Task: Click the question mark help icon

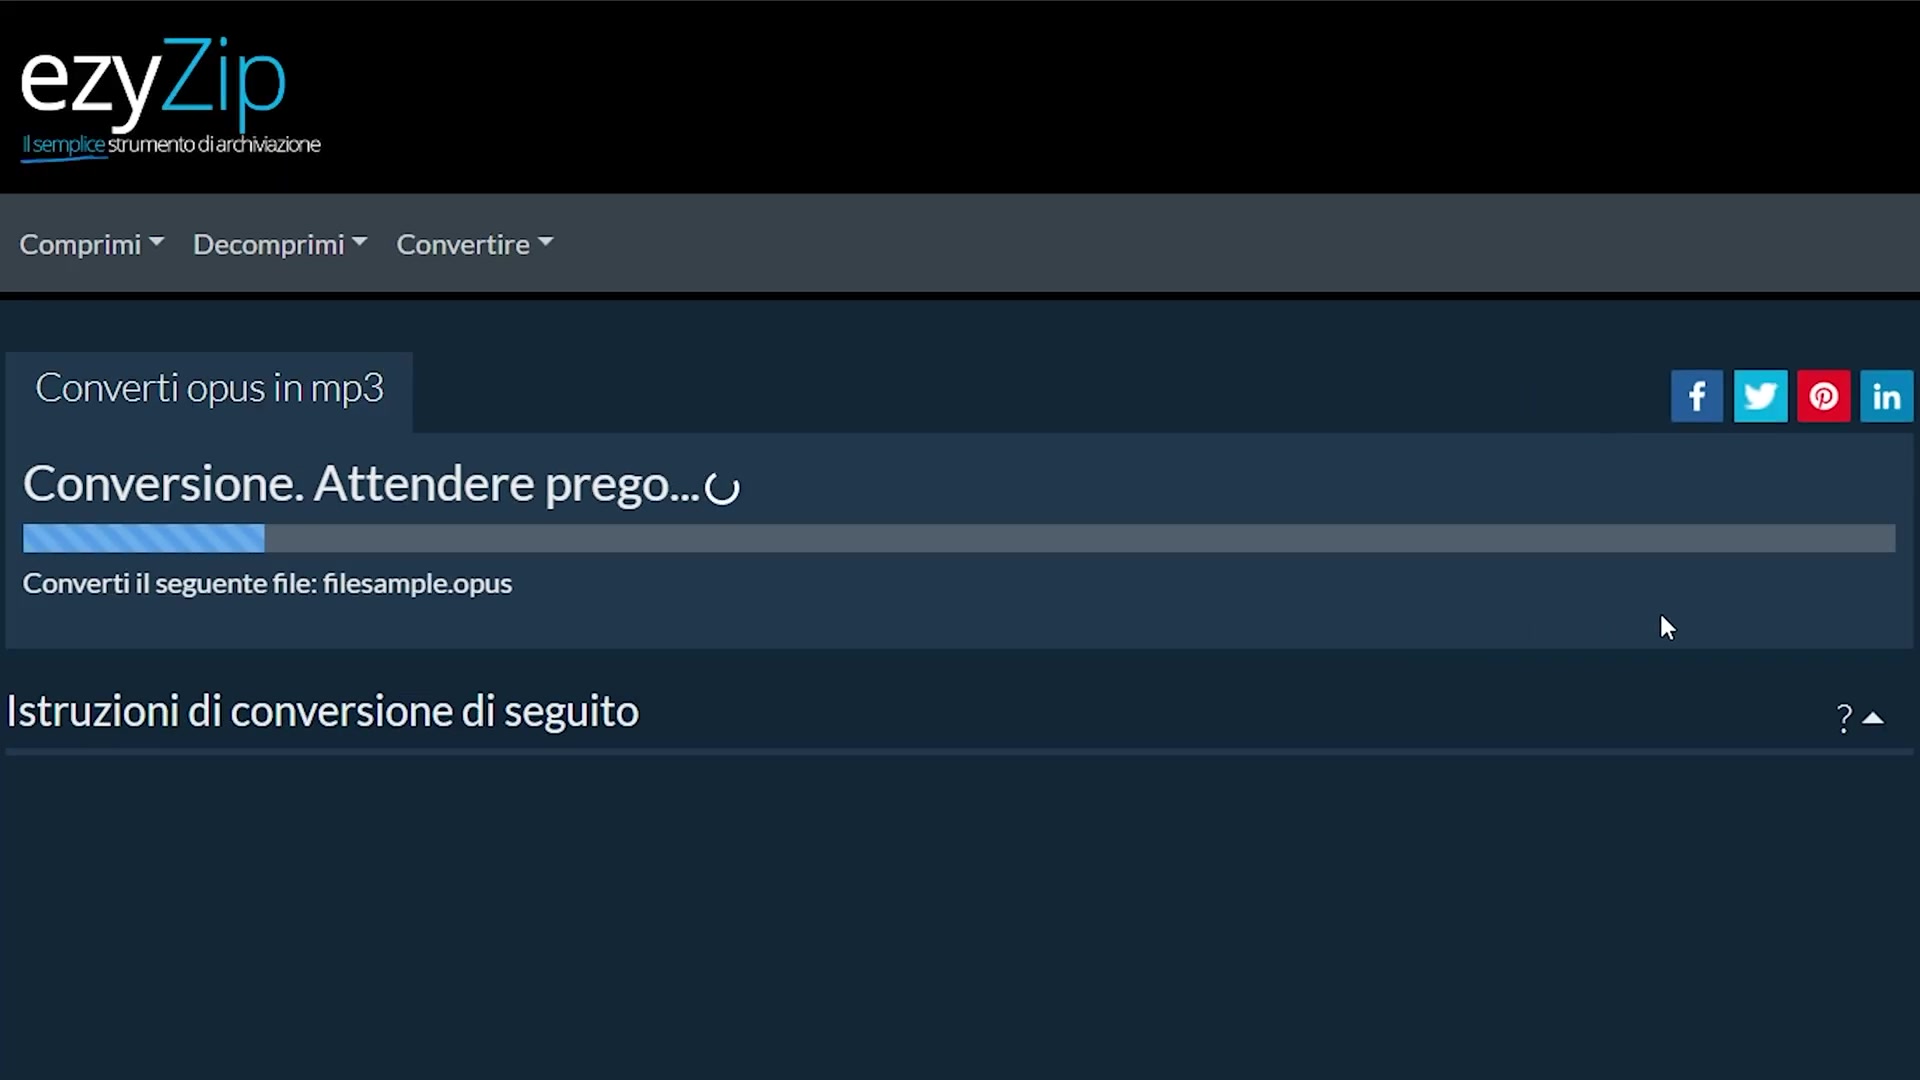Action: click(x=1844, y=718)
